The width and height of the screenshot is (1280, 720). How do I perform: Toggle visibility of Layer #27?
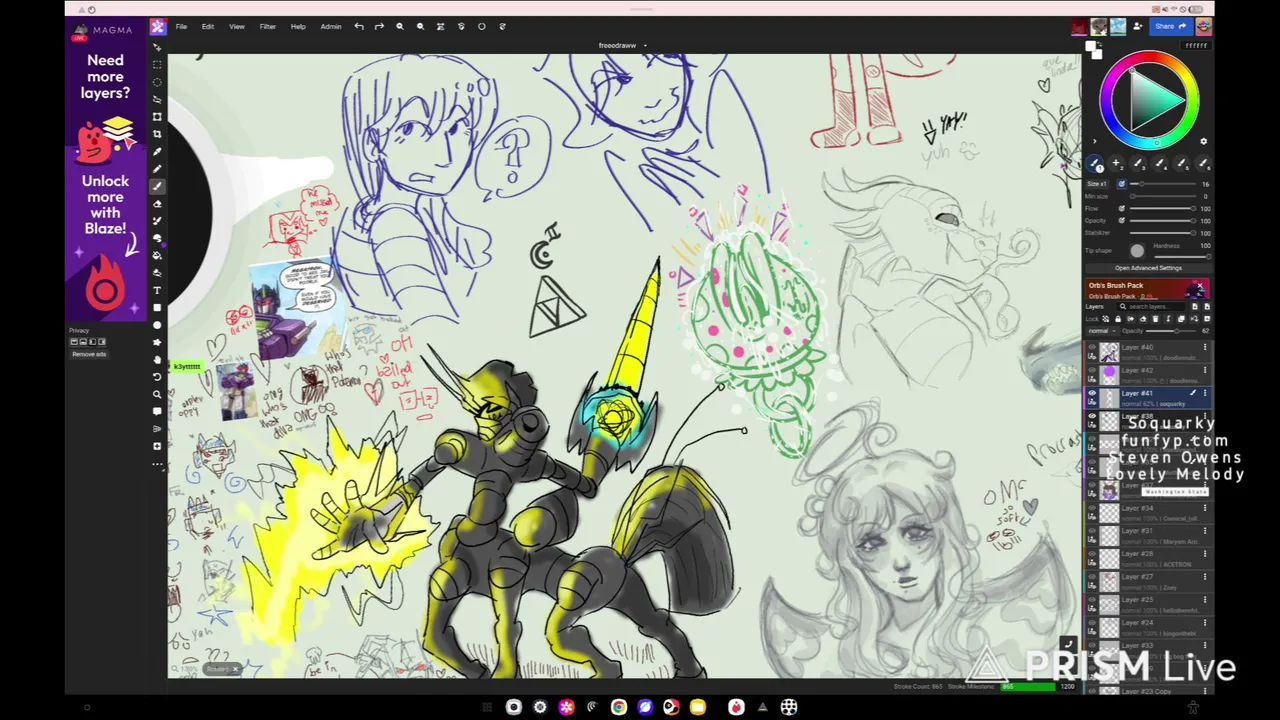click(x=1092, y=577)
